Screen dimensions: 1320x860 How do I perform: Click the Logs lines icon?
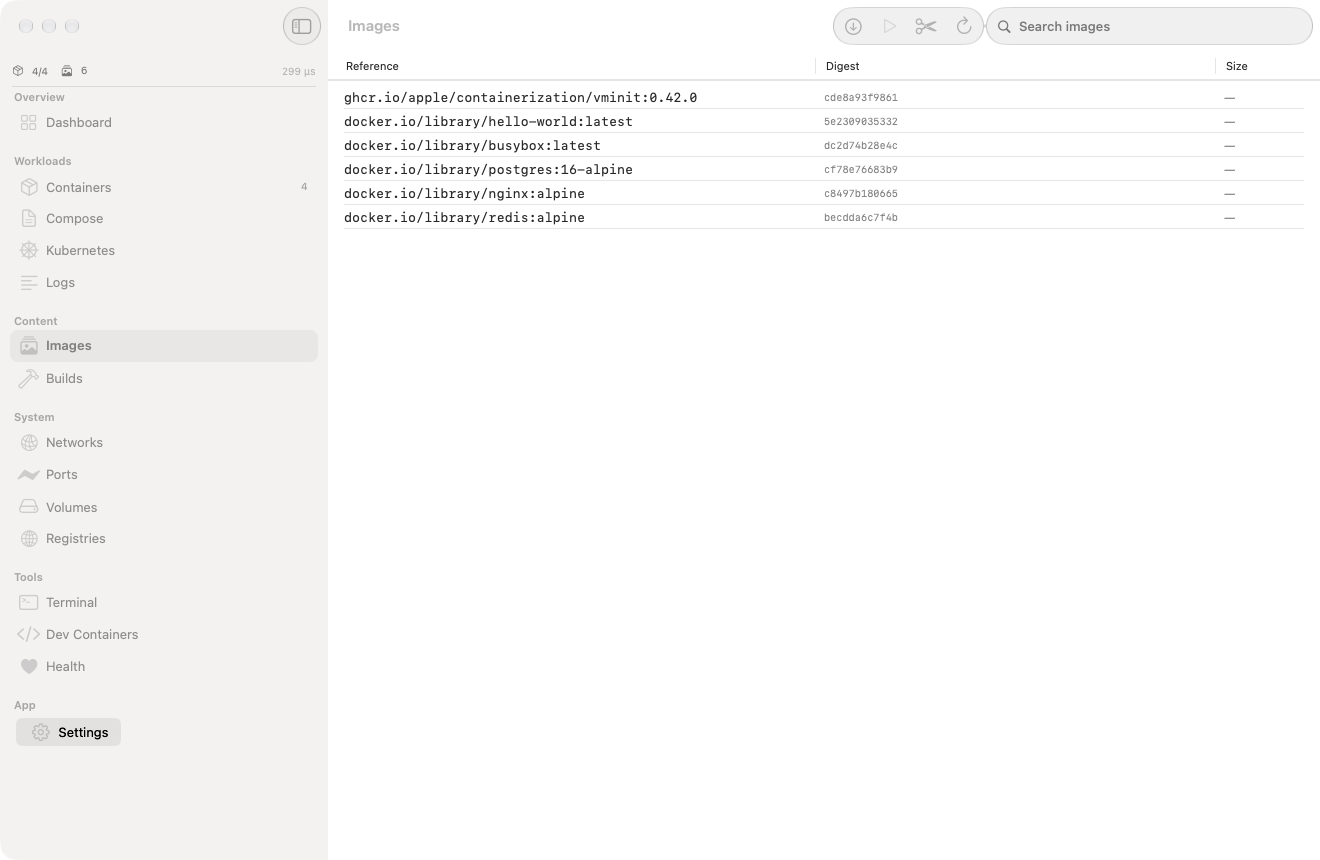click(29, 283)
